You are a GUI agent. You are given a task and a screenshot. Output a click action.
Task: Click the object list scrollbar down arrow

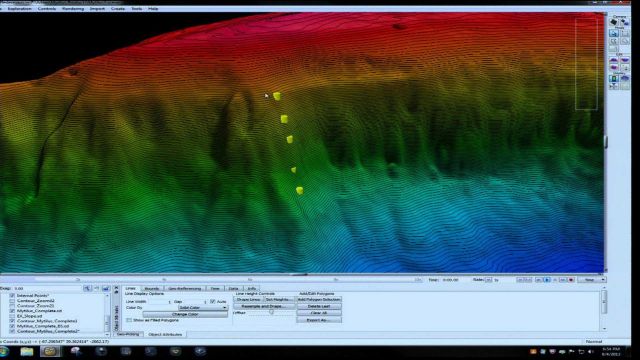tap(107, 334)
